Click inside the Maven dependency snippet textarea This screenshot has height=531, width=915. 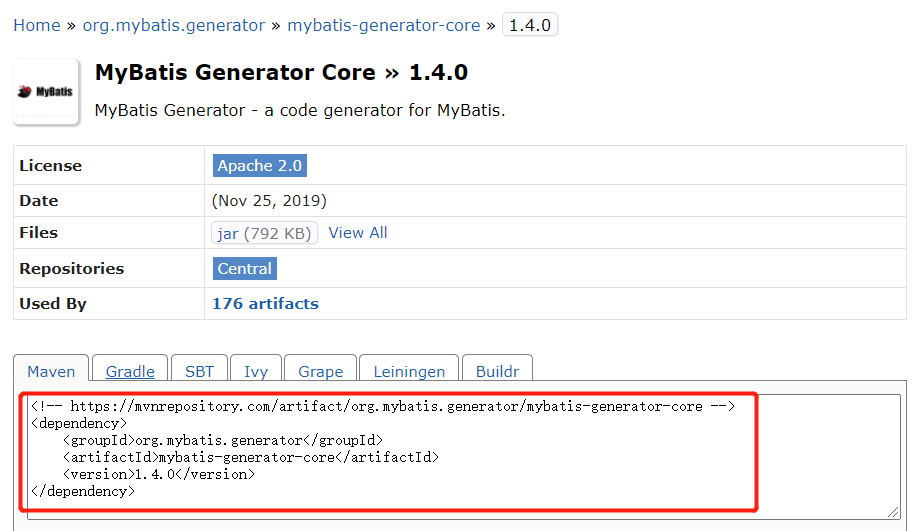click(463, 456)
